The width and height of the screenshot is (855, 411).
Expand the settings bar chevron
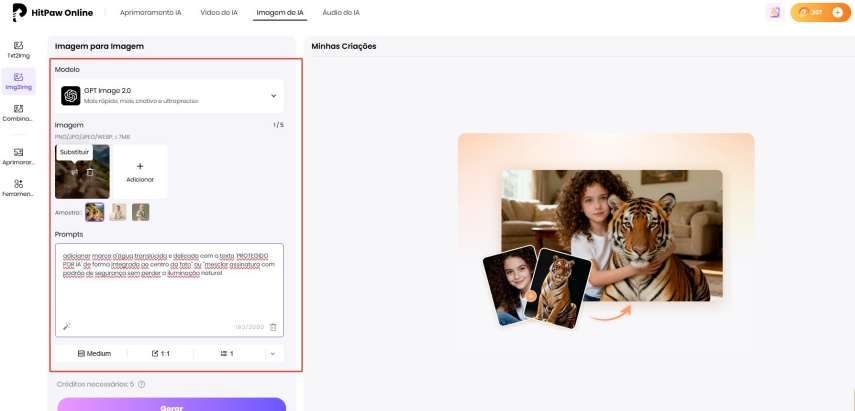coord(273,353)
